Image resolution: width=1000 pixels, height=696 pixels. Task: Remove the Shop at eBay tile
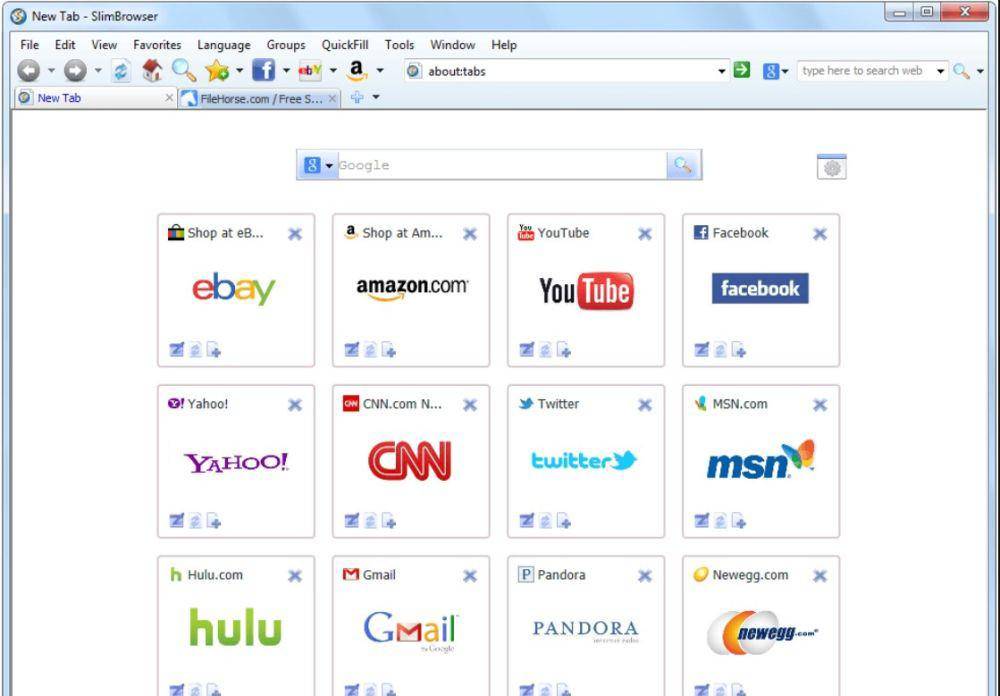(295, 233)
